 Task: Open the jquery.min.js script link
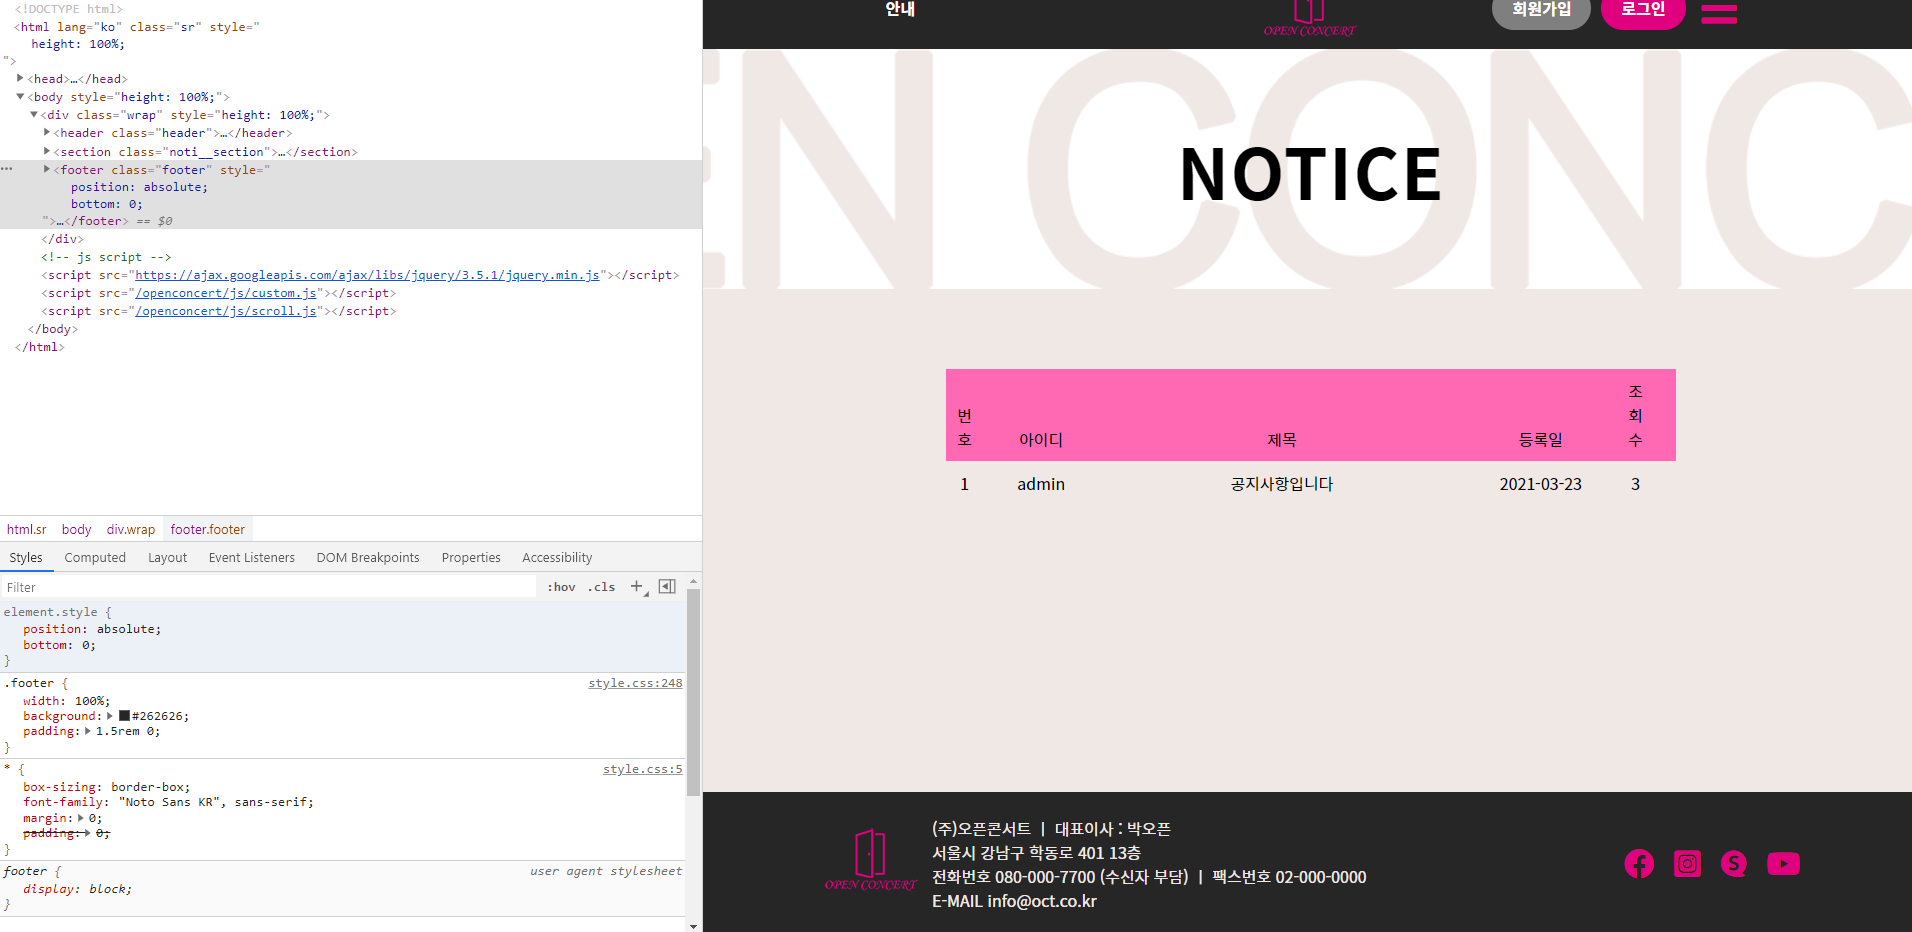pyautogui.click(x=367, y=275)
